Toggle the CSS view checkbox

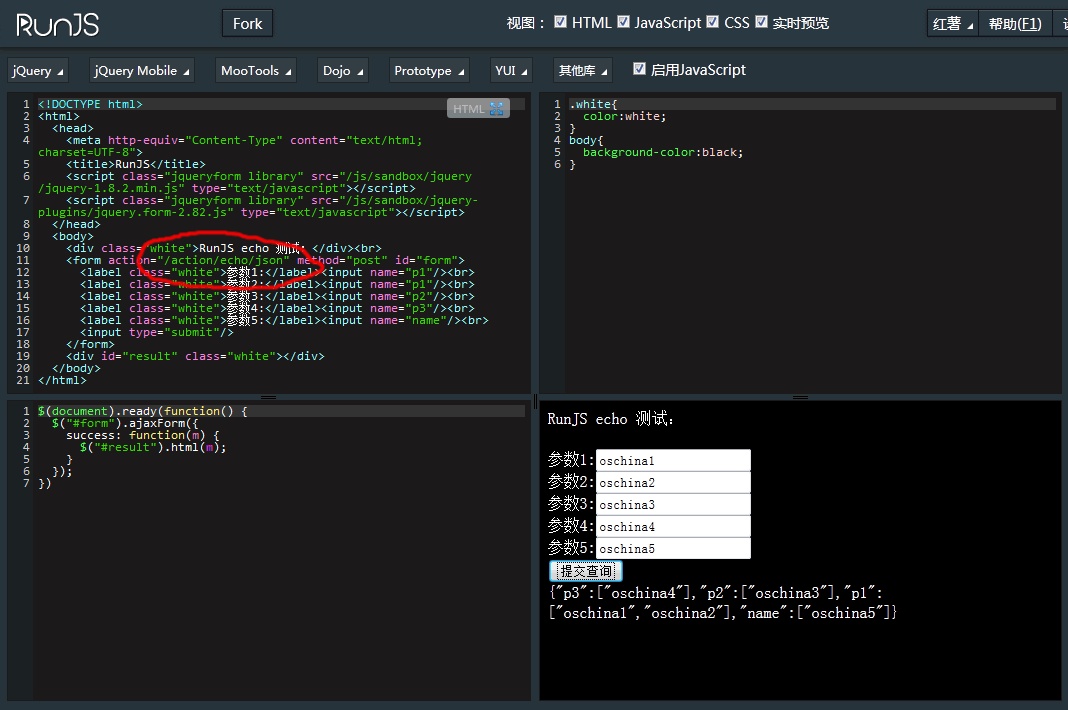[x=712, y=22]
